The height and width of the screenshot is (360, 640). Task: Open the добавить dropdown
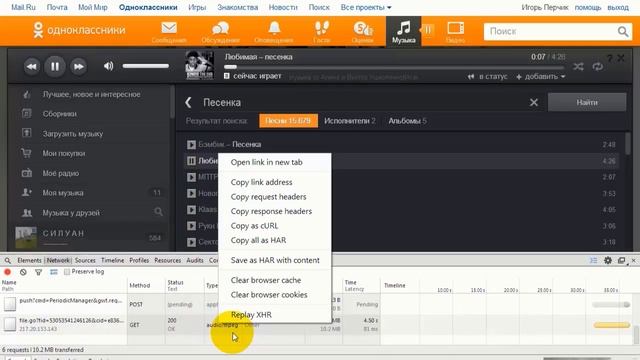(541, 77)
